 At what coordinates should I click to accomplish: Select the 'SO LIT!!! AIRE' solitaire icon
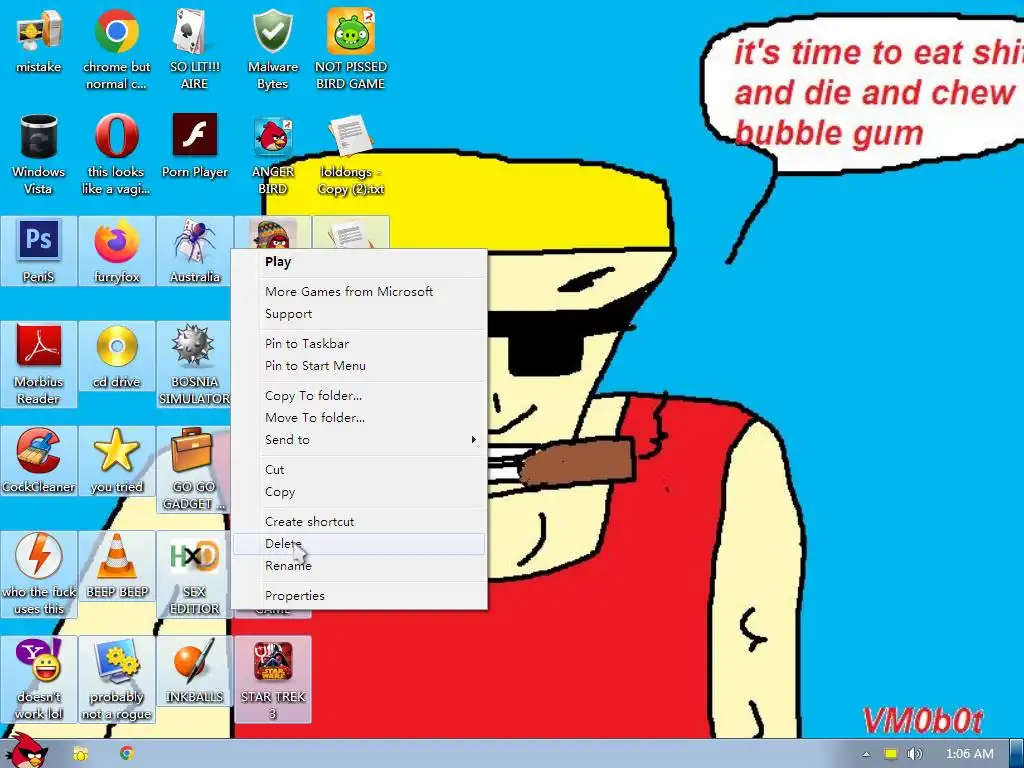[194, 49]
